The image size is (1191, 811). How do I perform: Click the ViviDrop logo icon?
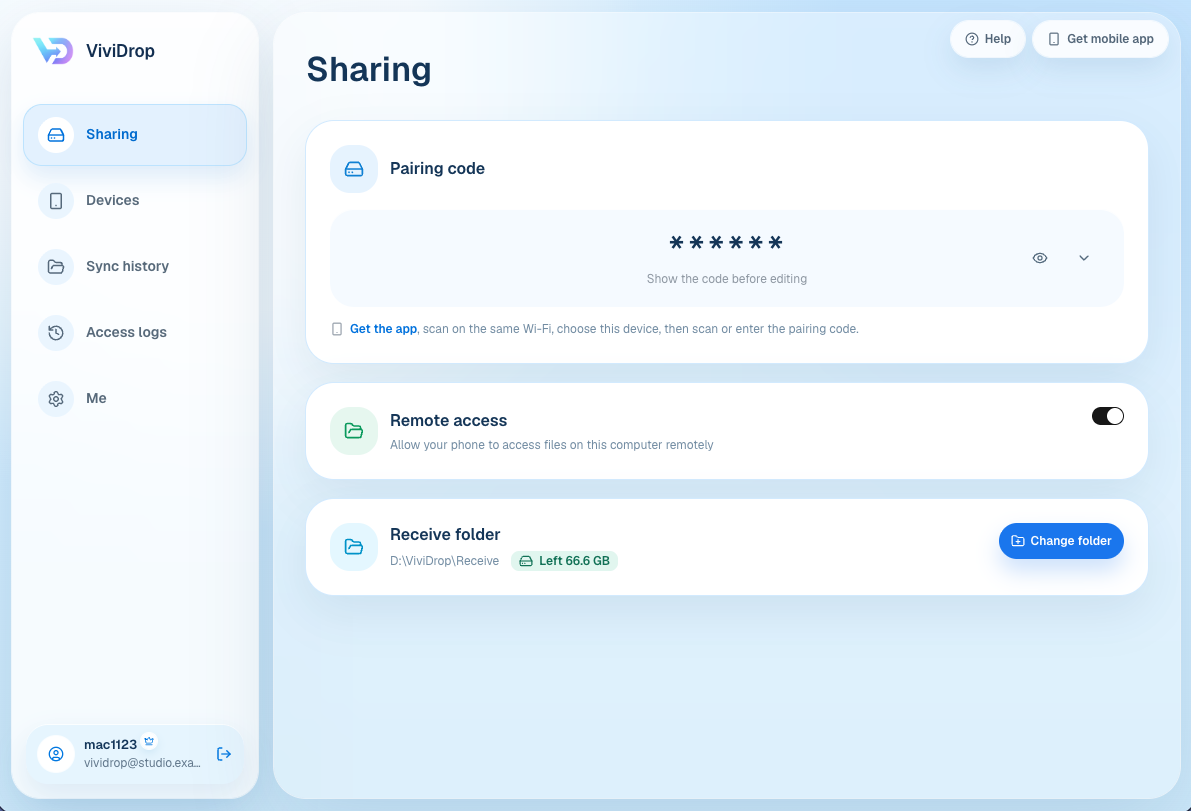coord(53,51)
